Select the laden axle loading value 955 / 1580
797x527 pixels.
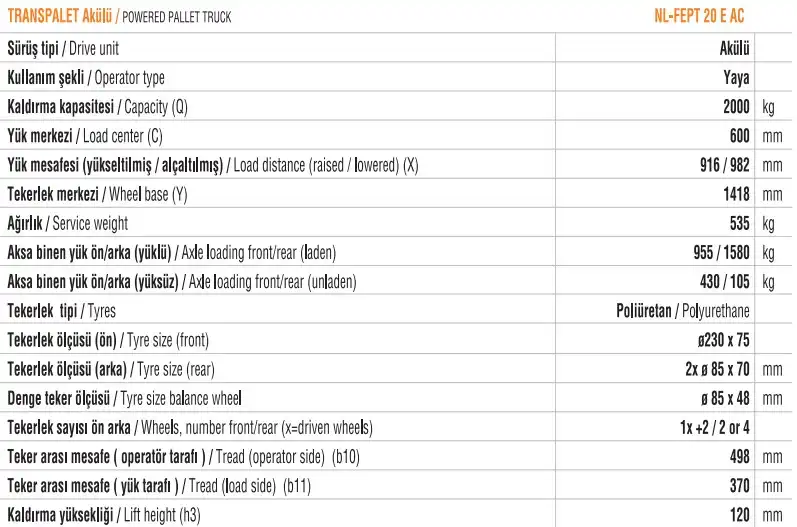coord(719,252)
